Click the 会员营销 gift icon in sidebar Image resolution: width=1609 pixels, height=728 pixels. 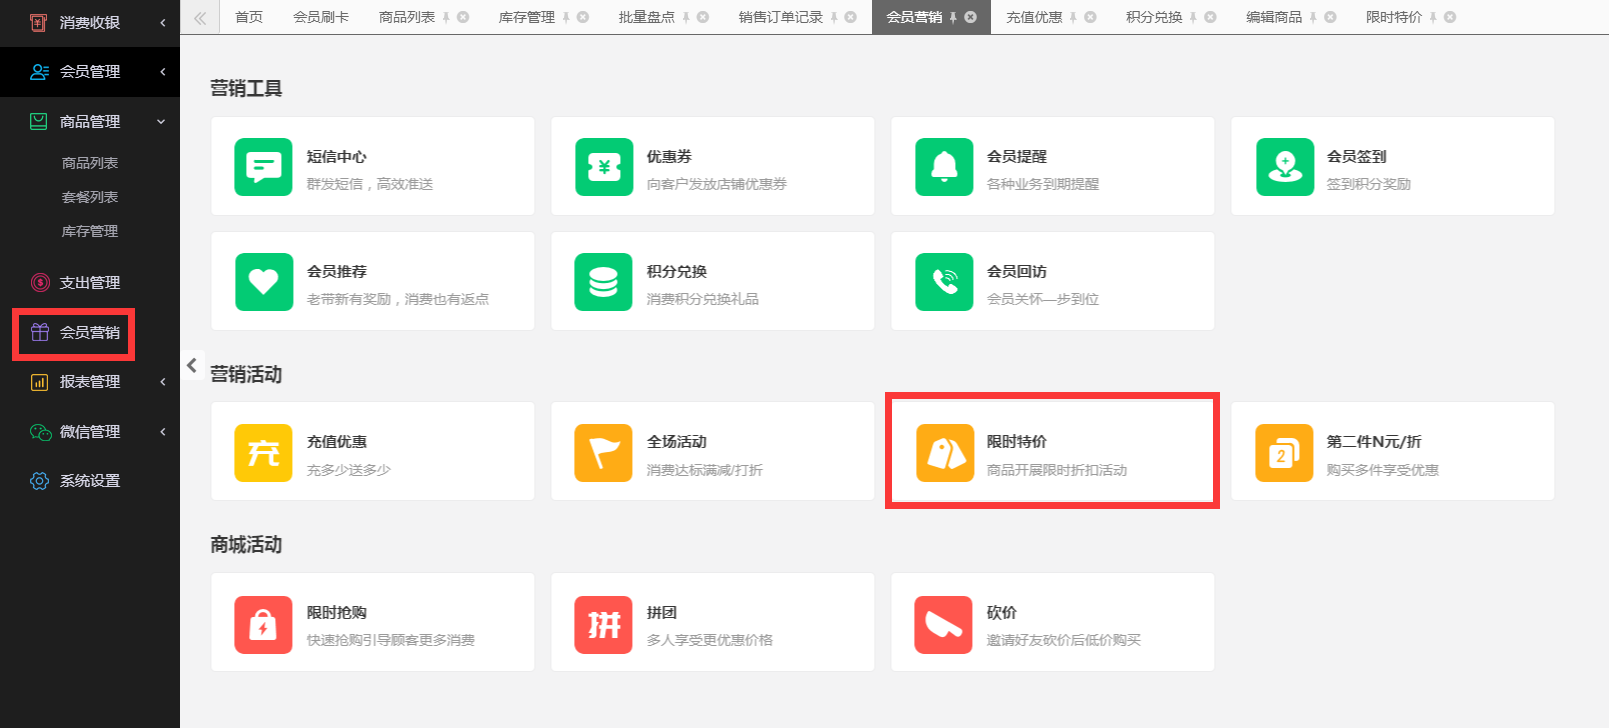[x=40, y=332]
